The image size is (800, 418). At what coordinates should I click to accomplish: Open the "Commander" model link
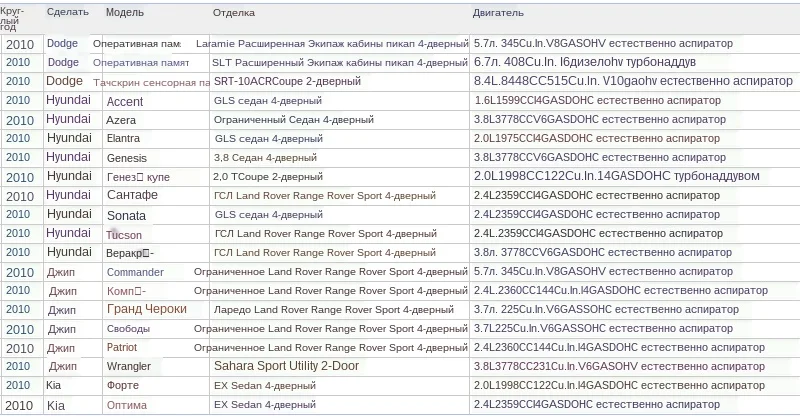(135, 272)
